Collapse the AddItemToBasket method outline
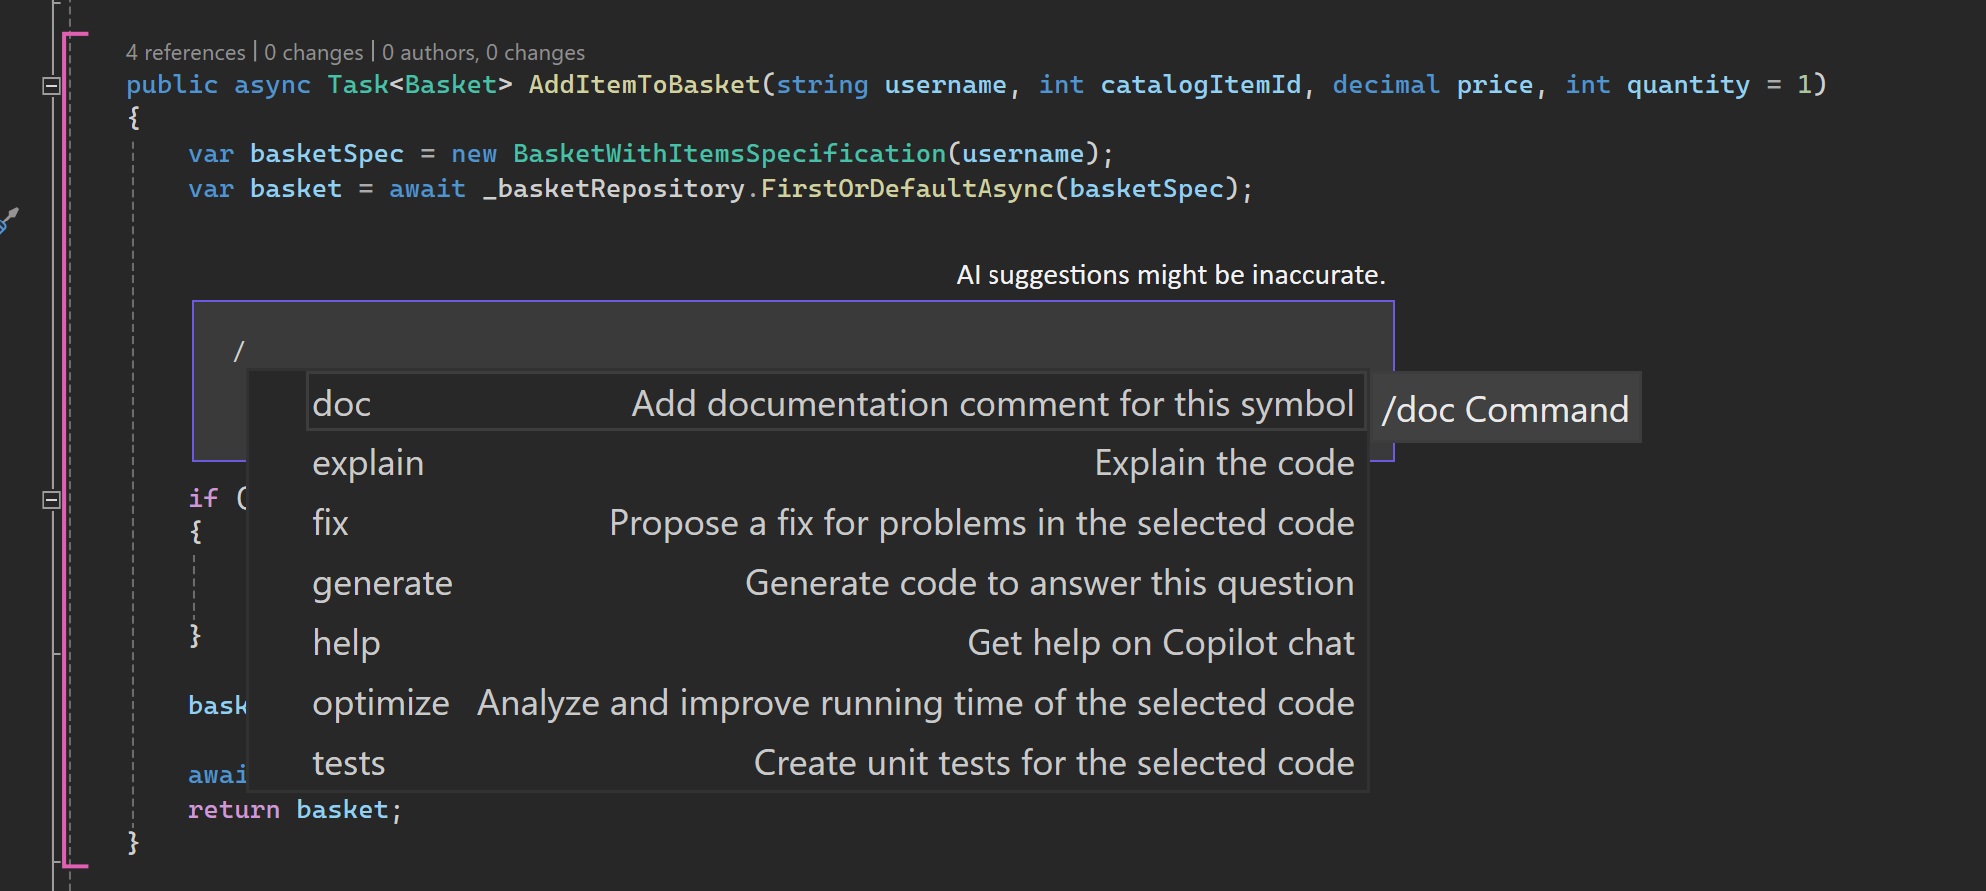The image size is (1986, 891). (x=52, y=86)
